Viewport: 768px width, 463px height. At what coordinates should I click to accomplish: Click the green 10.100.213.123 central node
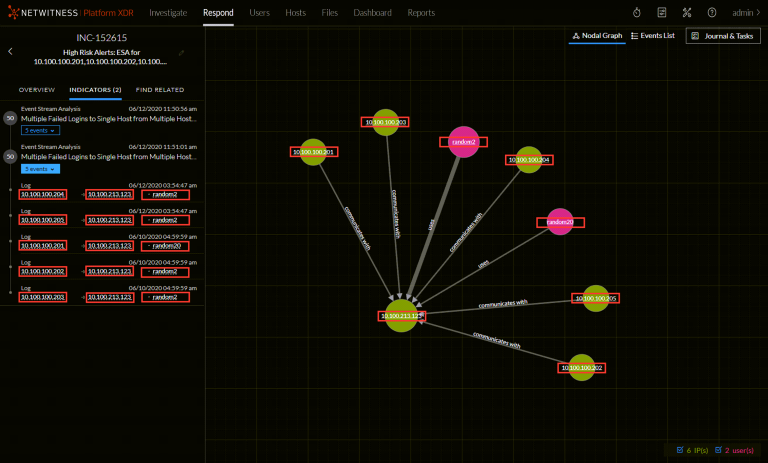pos(401,315)
